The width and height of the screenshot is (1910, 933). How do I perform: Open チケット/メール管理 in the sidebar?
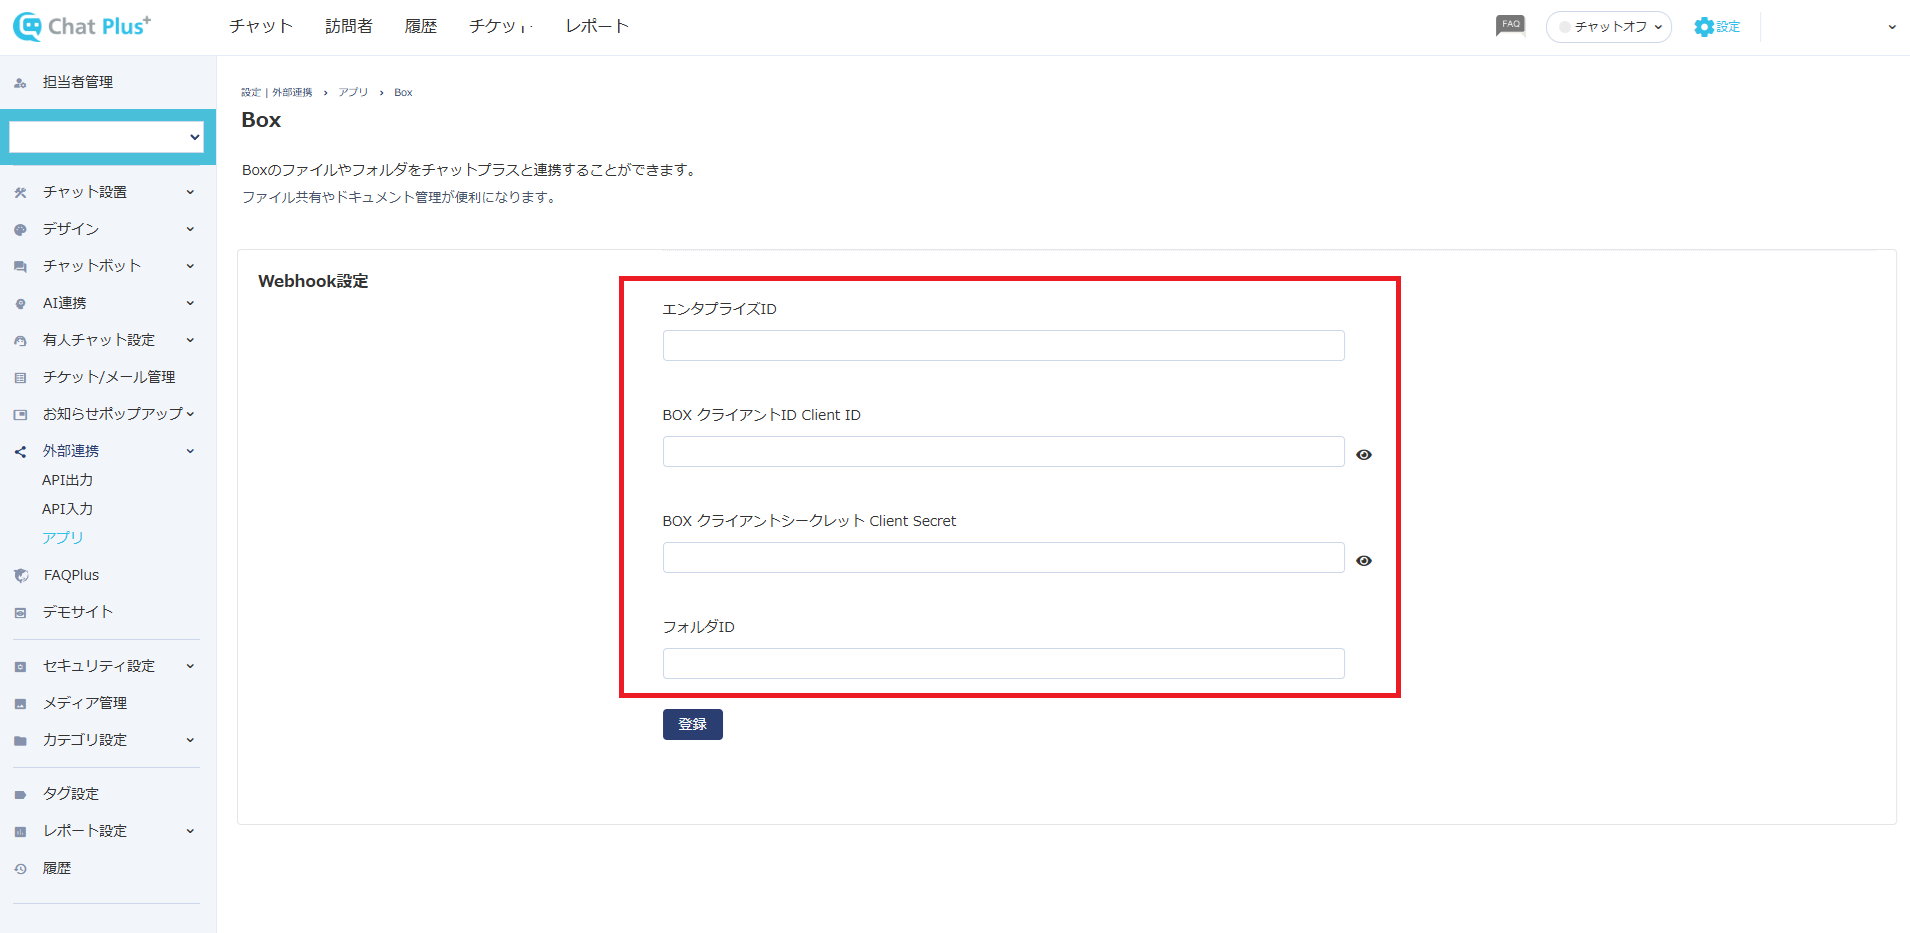[x=109, y=377]
